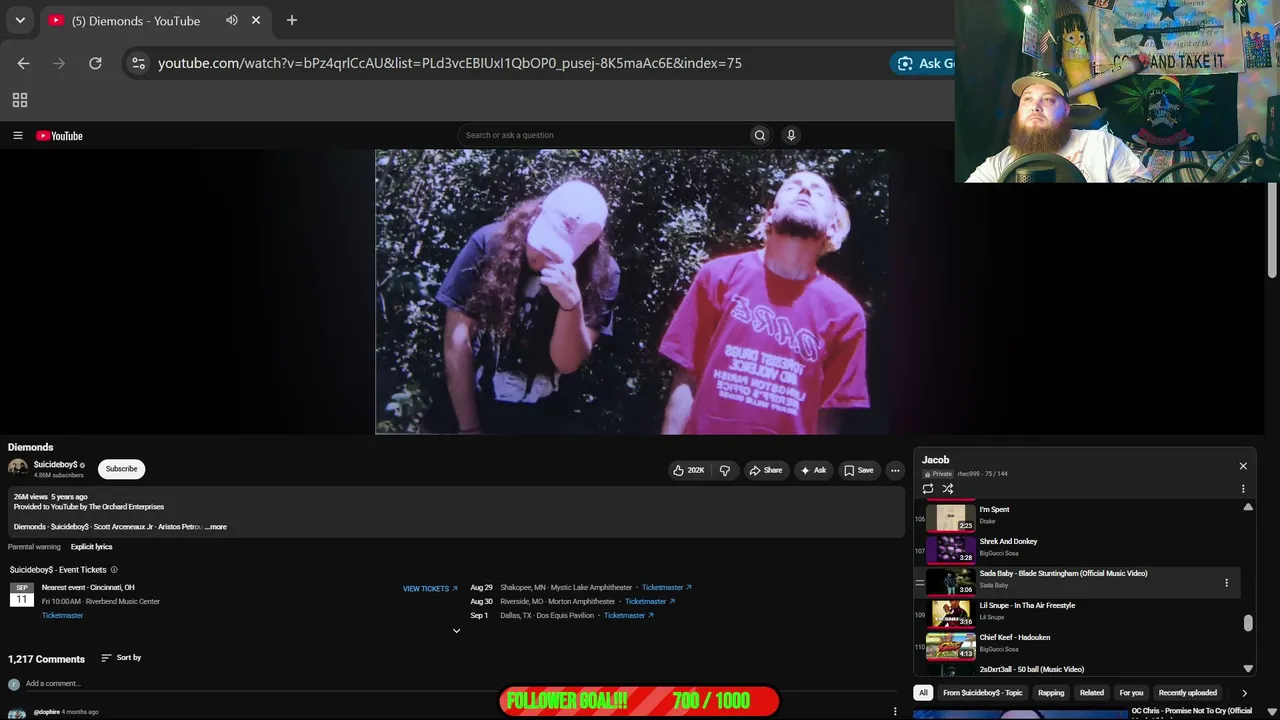1280x720 pixels.
Task: Play I'm Spent from the playlist
Action: click(x=1076, y=517)
